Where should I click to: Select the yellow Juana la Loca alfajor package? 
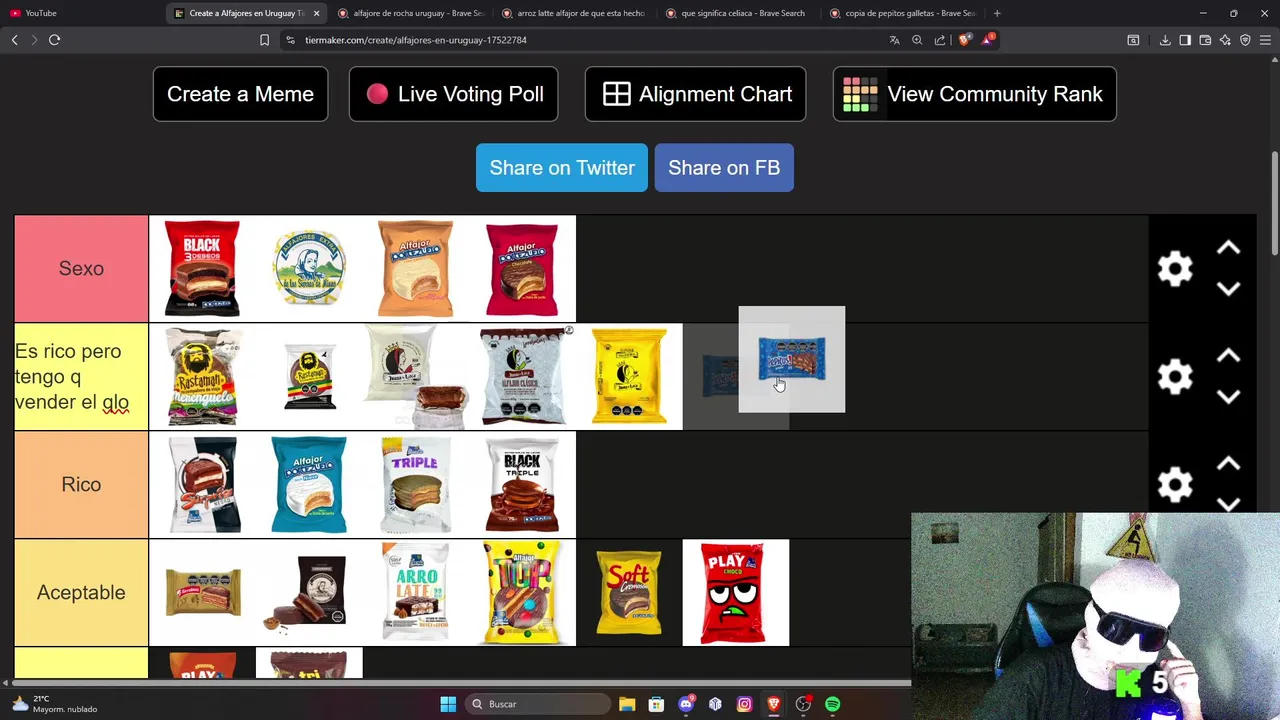coord(629,377)
